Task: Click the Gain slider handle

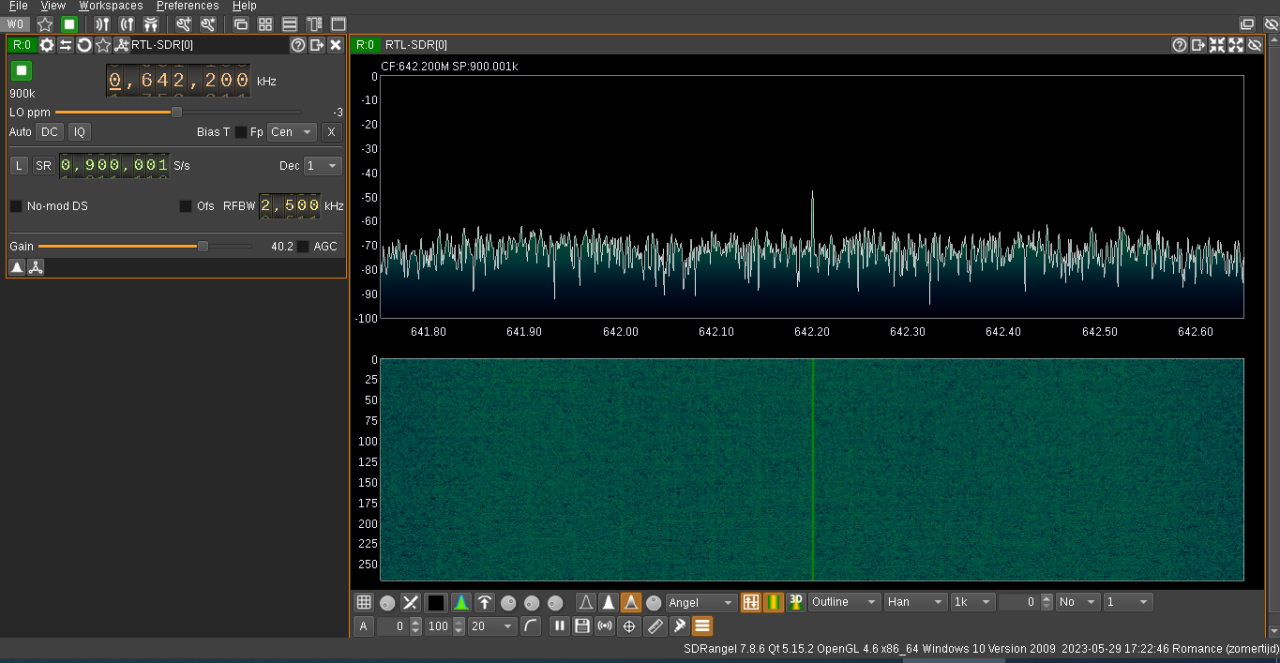Action: coord(203,246)
